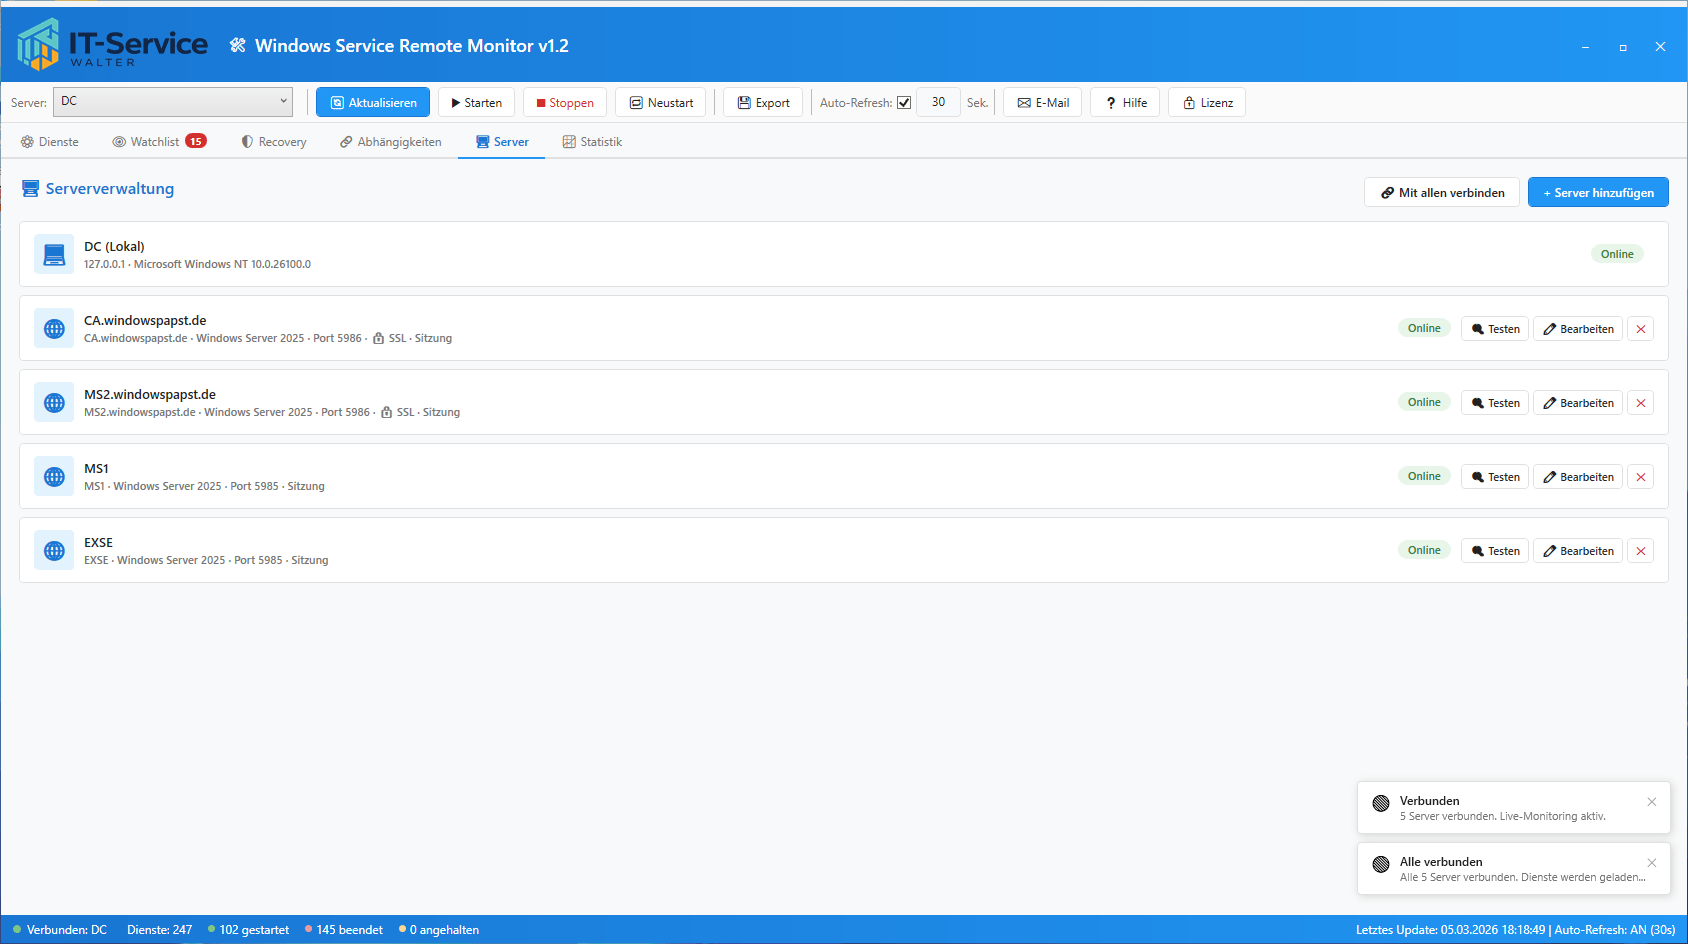Viewport: 1688px width, 944px height.
Task: Switch to the Dienste tab
Action: coord(50,142)
